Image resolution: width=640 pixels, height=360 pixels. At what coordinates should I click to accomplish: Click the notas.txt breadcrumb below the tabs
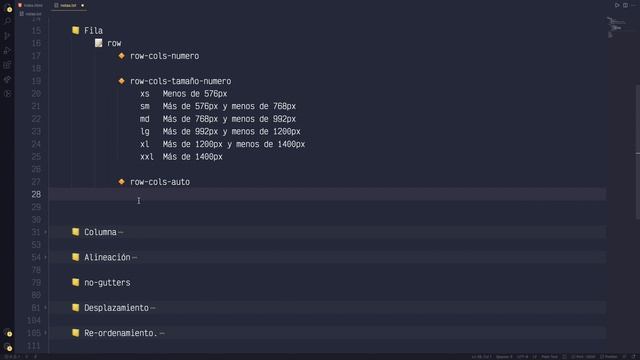click(x=31, y=14)
